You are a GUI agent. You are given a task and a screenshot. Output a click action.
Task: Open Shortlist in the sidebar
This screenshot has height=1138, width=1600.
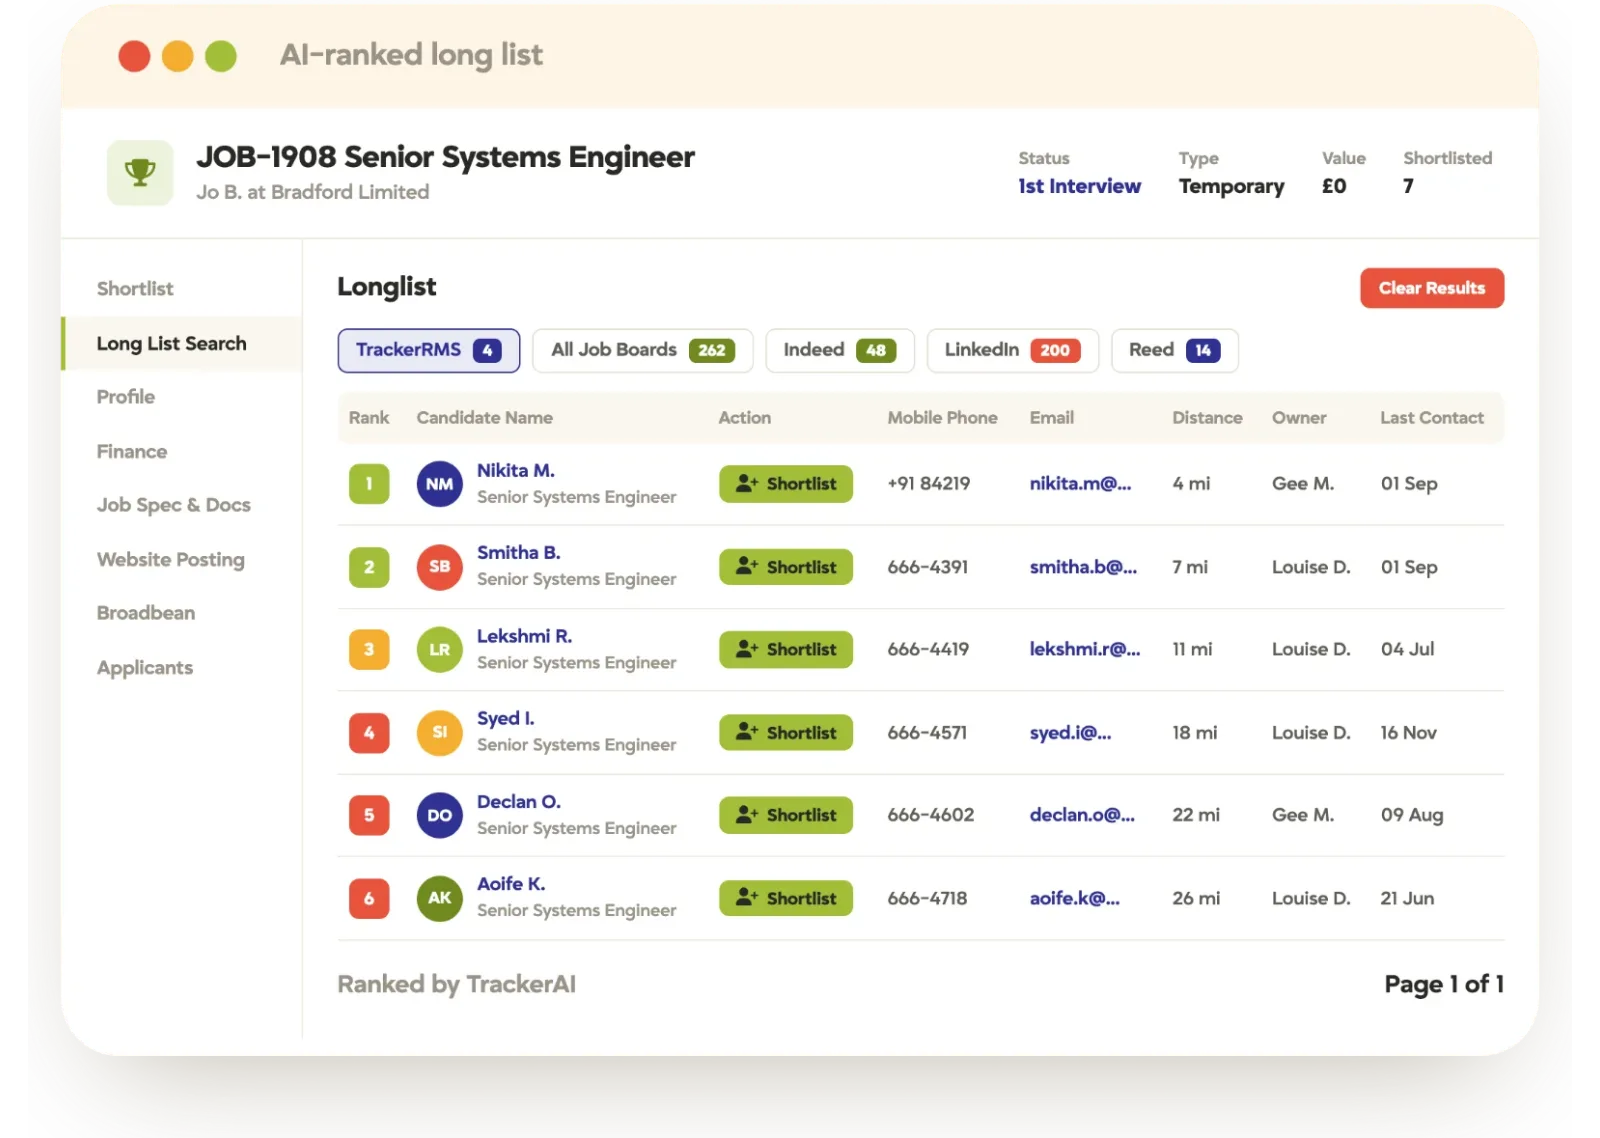point(135,289)
